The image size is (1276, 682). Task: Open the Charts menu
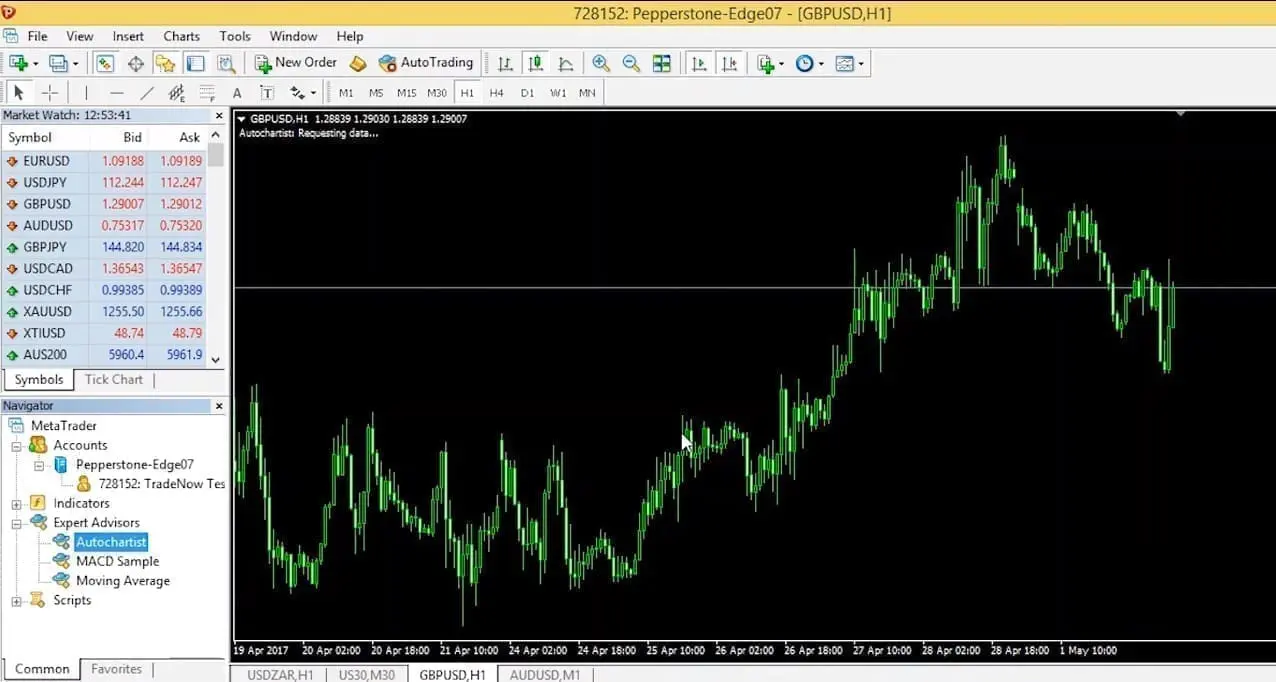181,36
